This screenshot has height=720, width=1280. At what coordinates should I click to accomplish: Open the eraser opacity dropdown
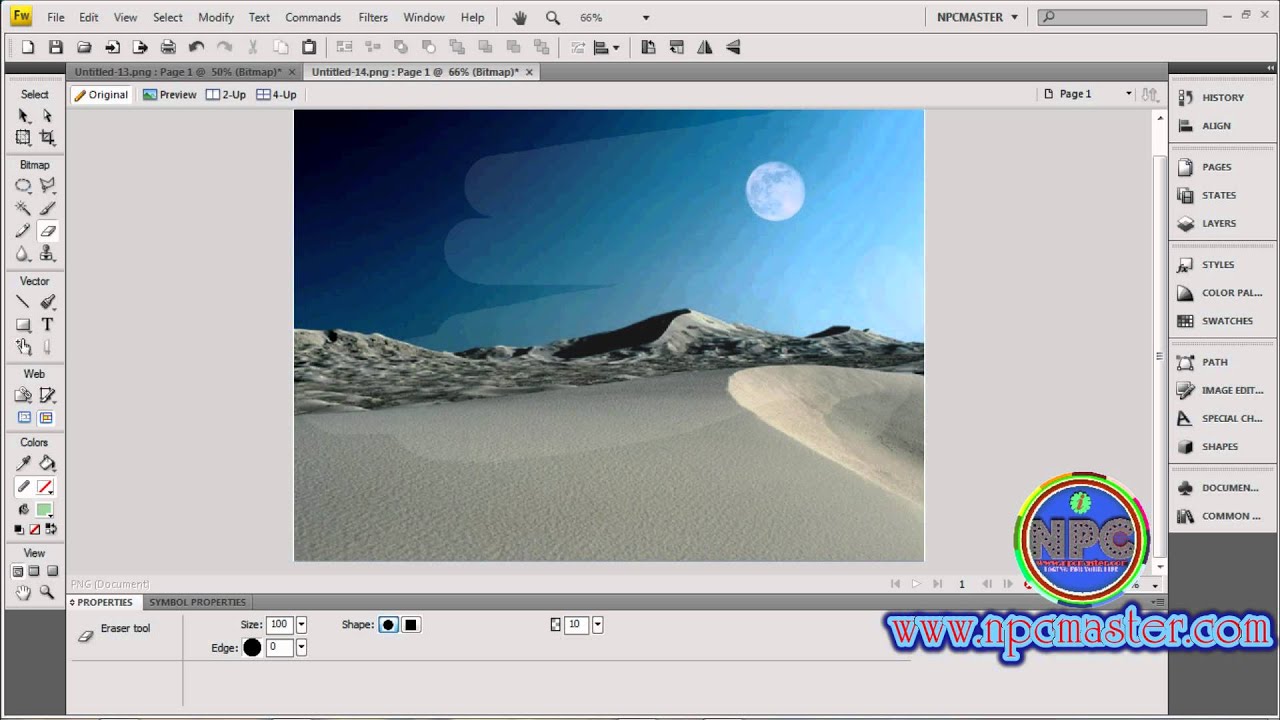coord(597,625)
